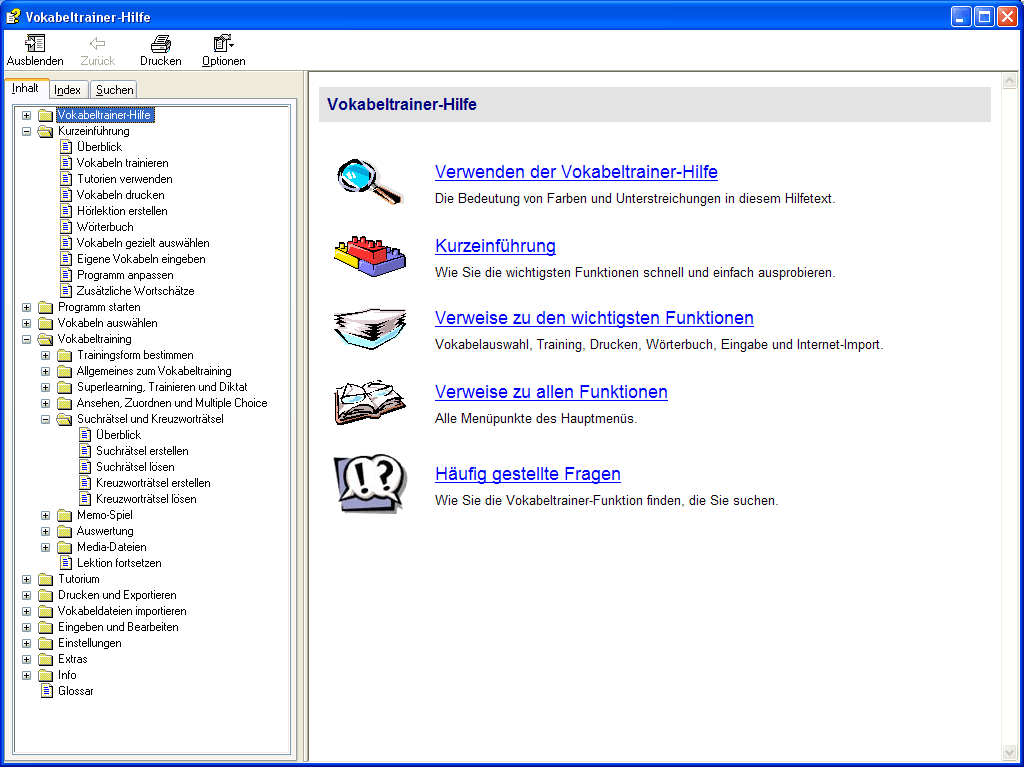Select Vokabeln gezielt auswählen topic
The width and height of the screenshot is (1024, 767).
point(143,243)
